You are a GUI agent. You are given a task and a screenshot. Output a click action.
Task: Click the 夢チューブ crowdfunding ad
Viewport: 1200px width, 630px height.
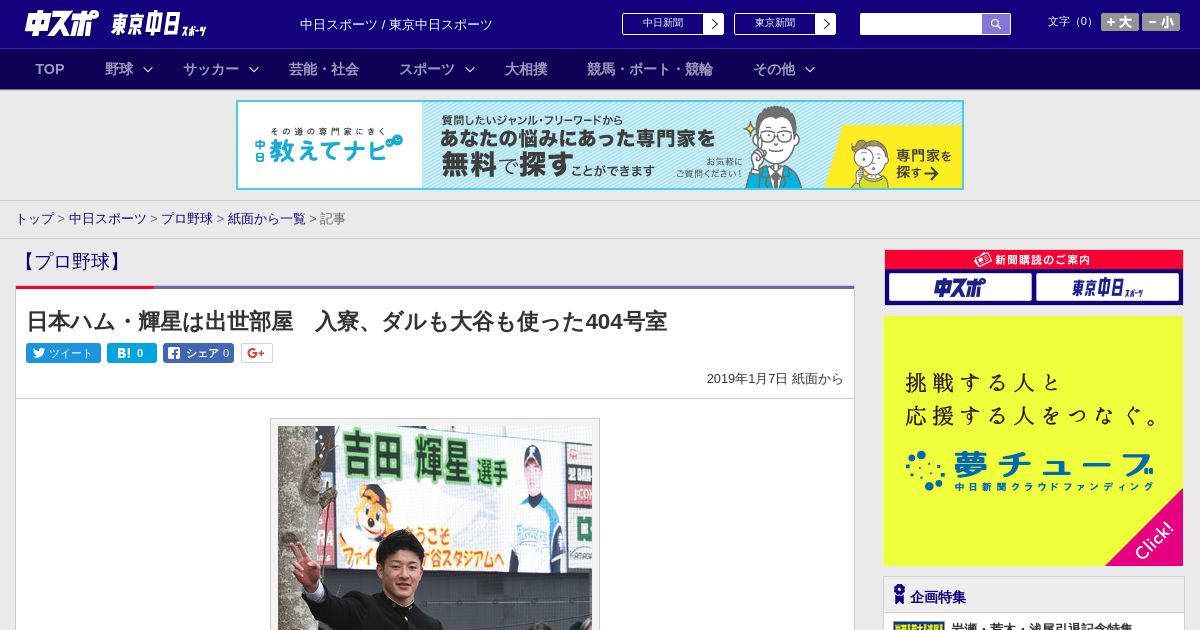1033,441
